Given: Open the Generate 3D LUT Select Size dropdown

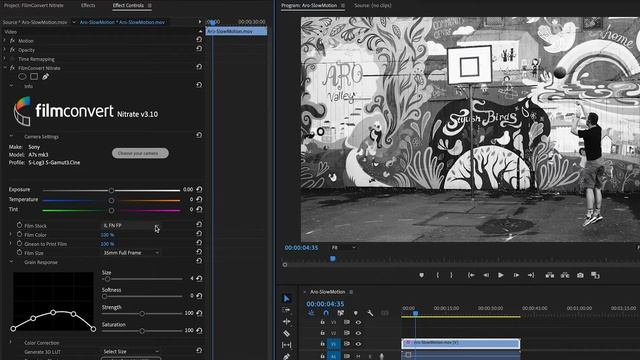Looking at the screenshot, I should (131, 351).
